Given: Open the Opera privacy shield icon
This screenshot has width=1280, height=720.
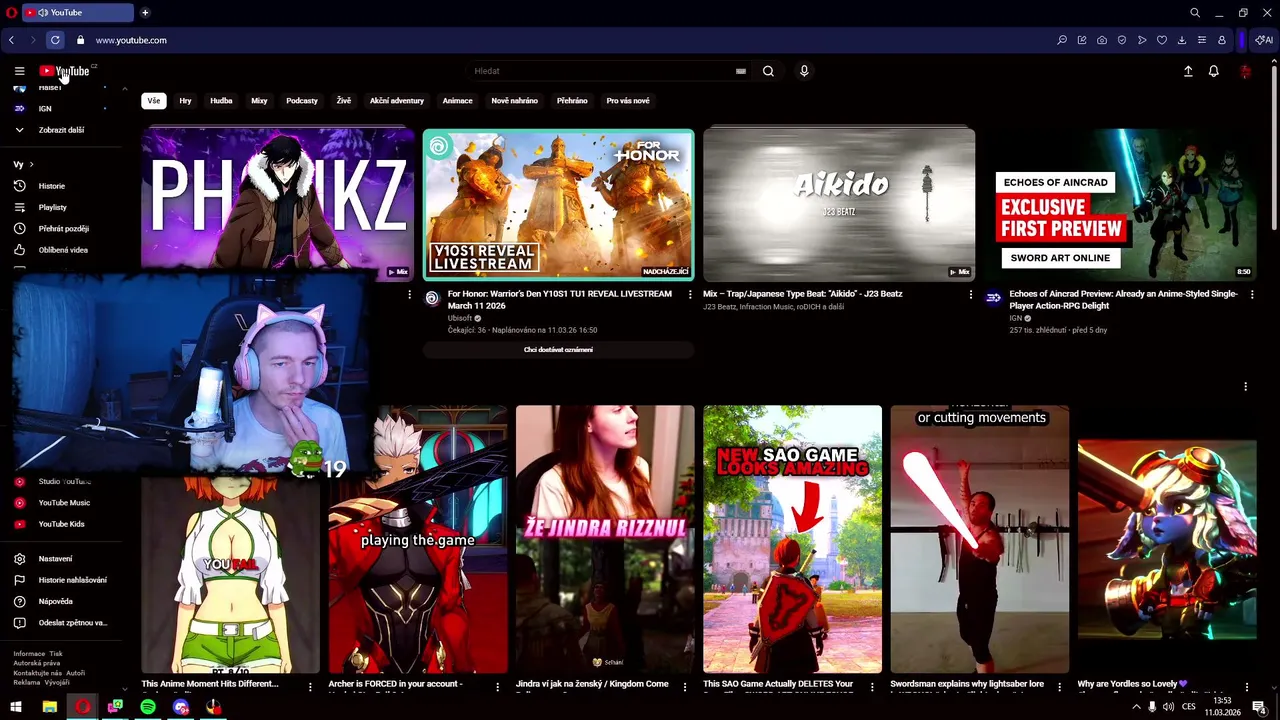Looking at the screenshot, I should pyautogui.click(x=1122, y=40).
